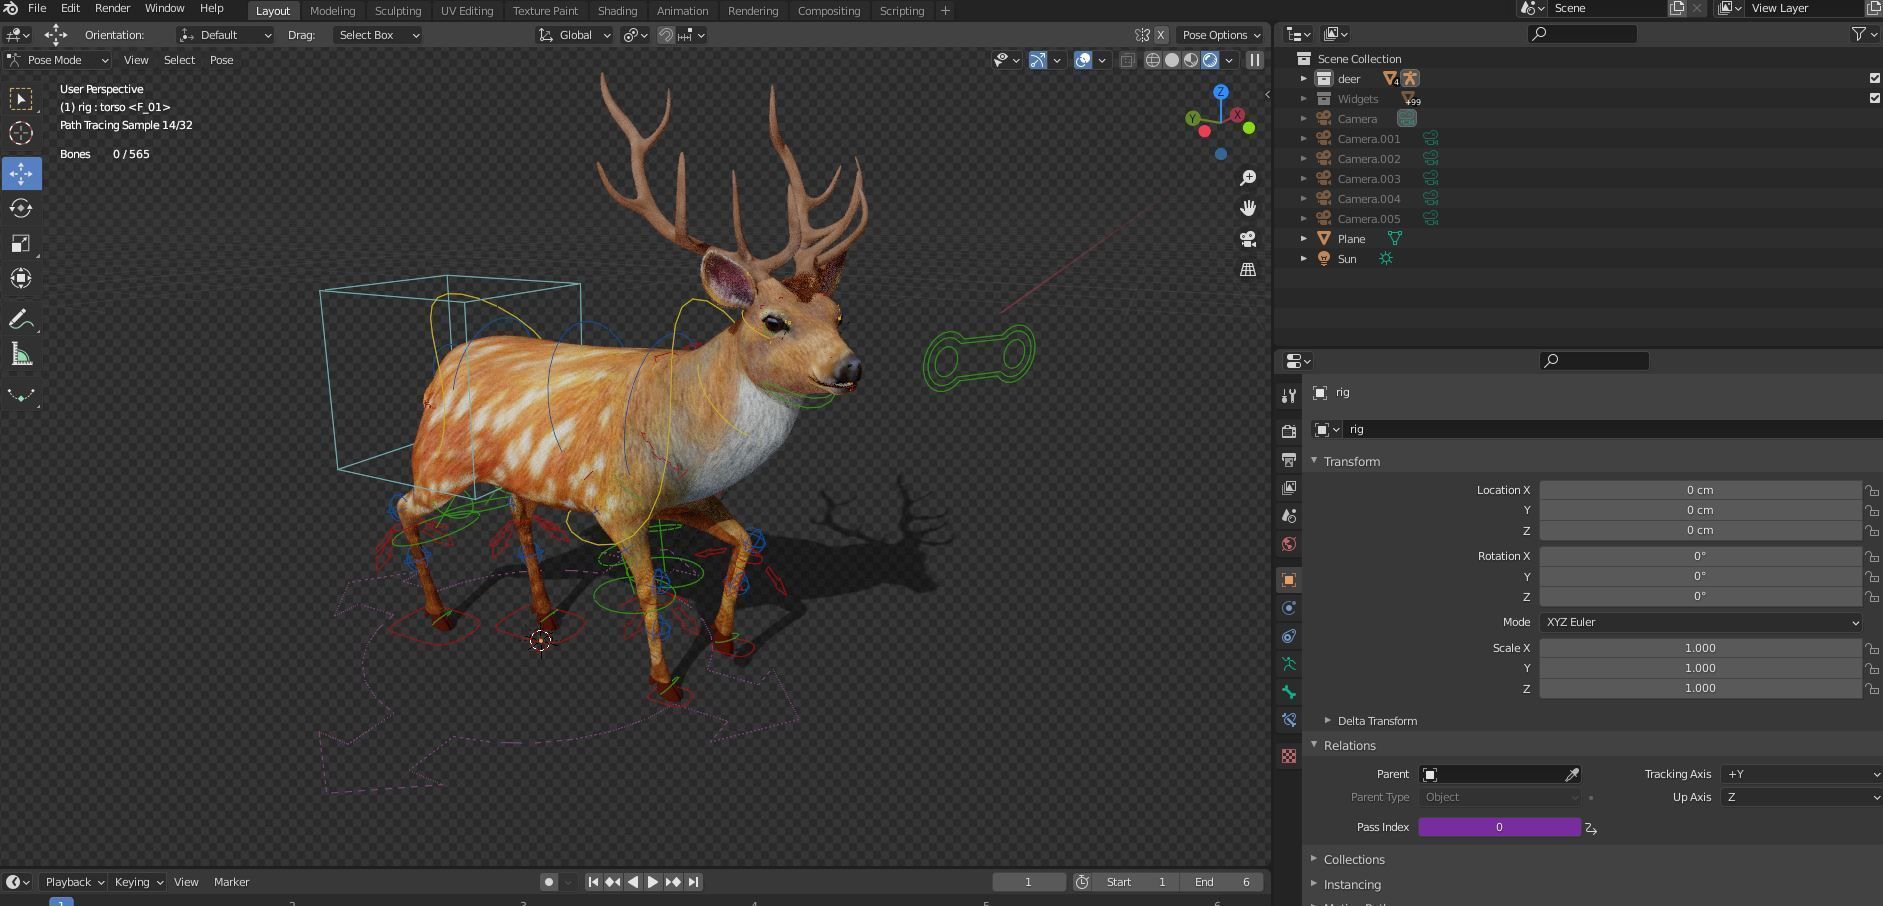Open the Pose Options dropdown
This screenshot has height=906, width=1883.
point(1221,35)
